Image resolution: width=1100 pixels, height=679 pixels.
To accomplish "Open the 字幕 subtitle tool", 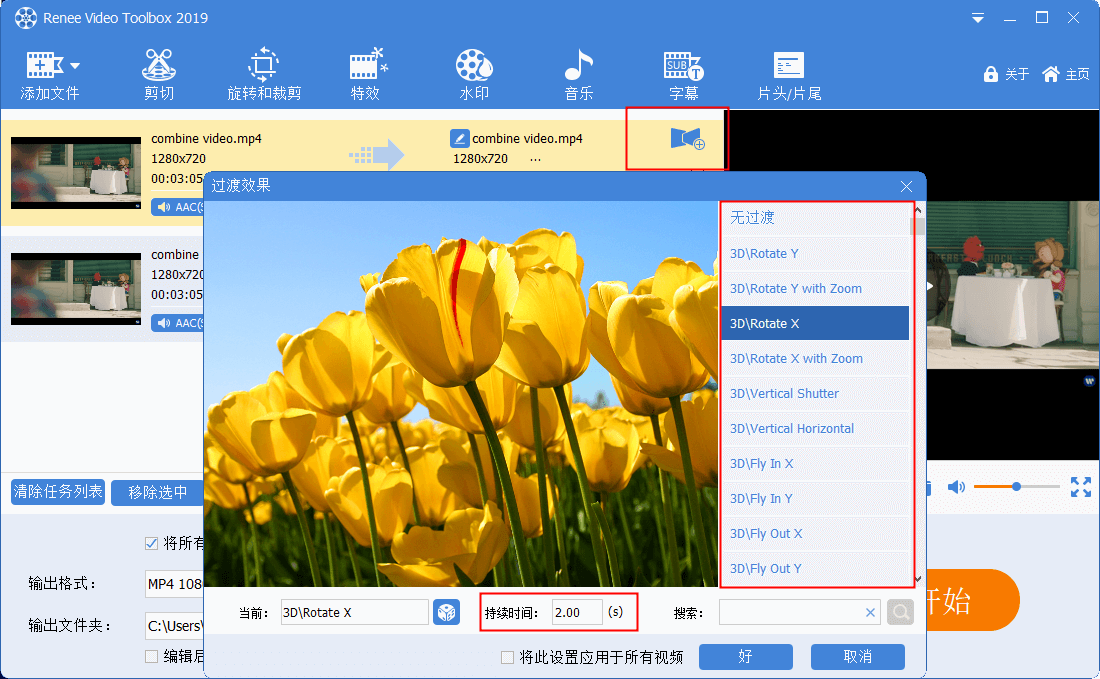I will [684, 76].
